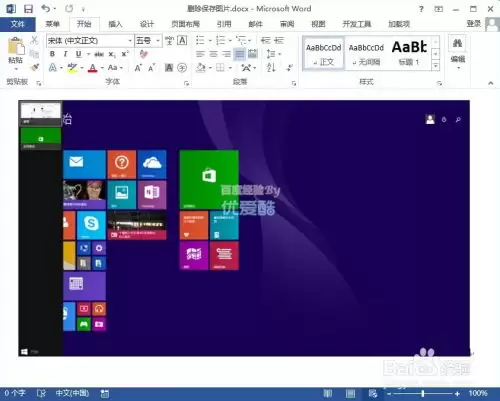Viewport: 500px width, 401px height.
Task: Center align the paragraph text
Action: 213,54
